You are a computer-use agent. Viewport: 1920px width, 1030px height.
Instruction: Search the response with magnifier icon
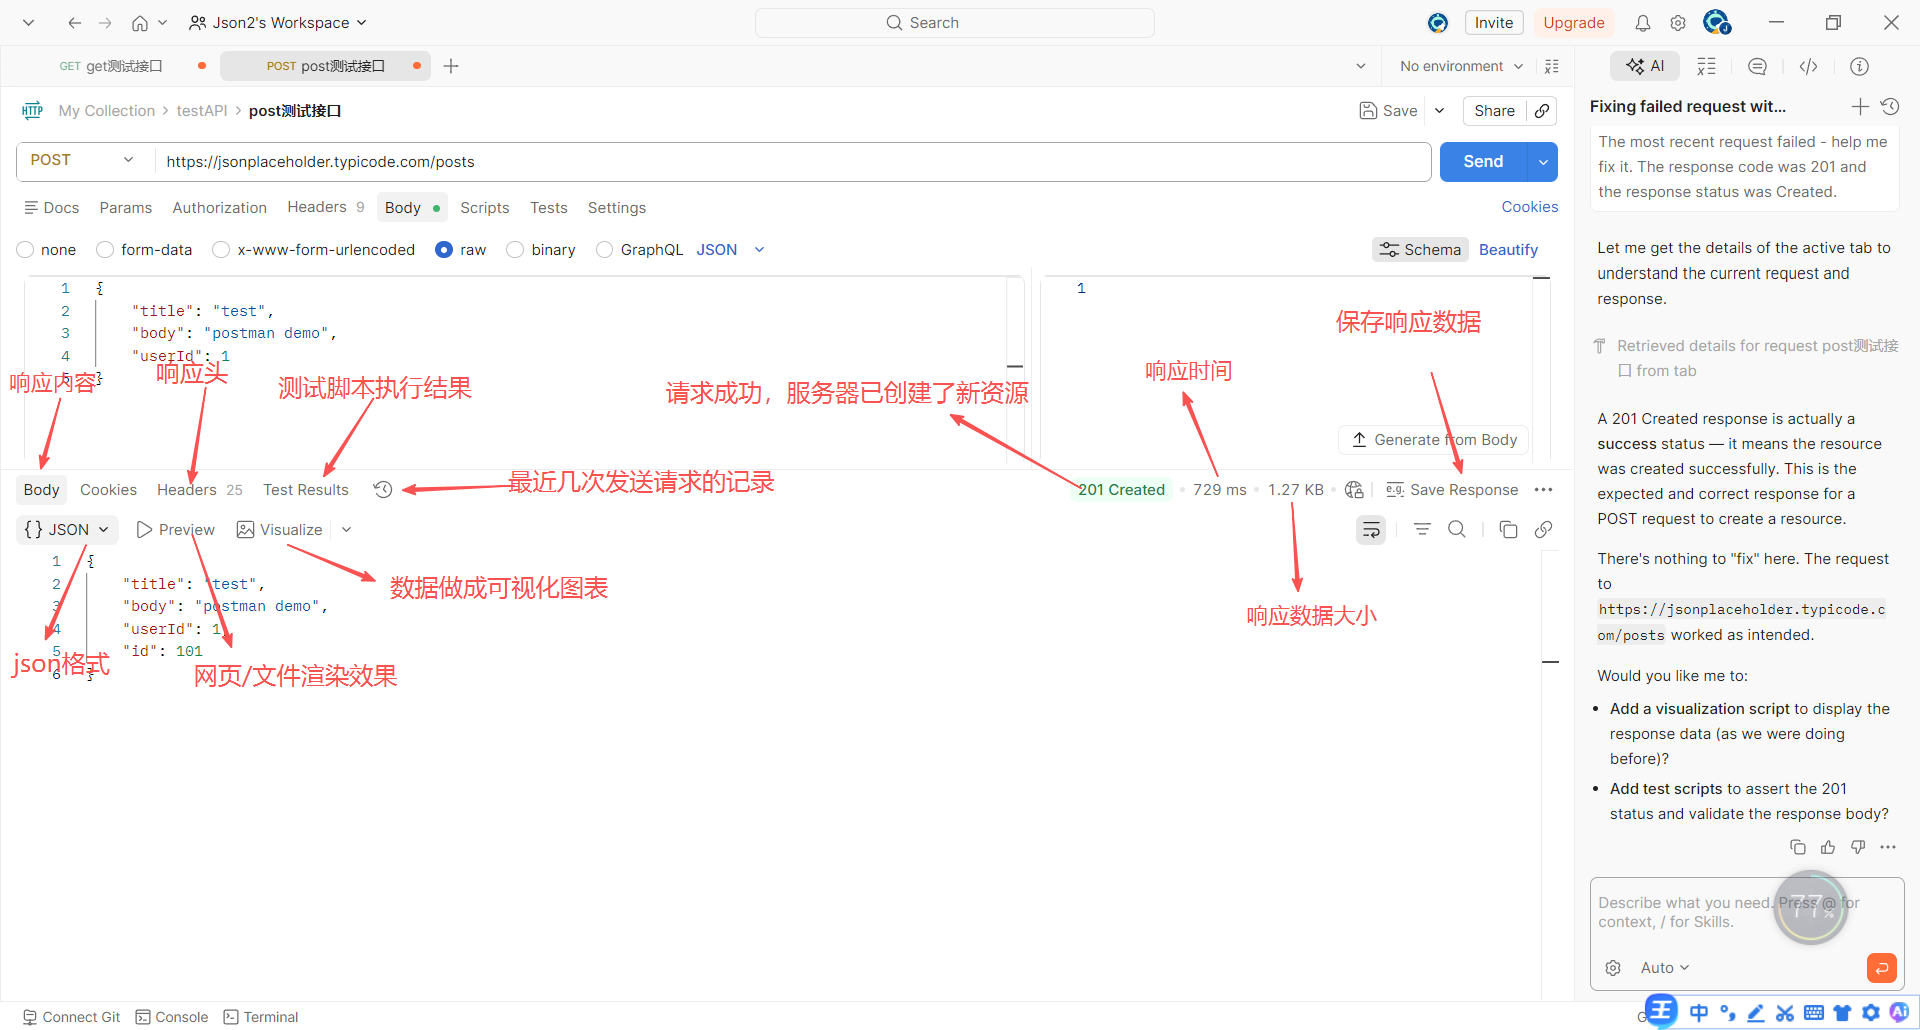(1457, 529)
